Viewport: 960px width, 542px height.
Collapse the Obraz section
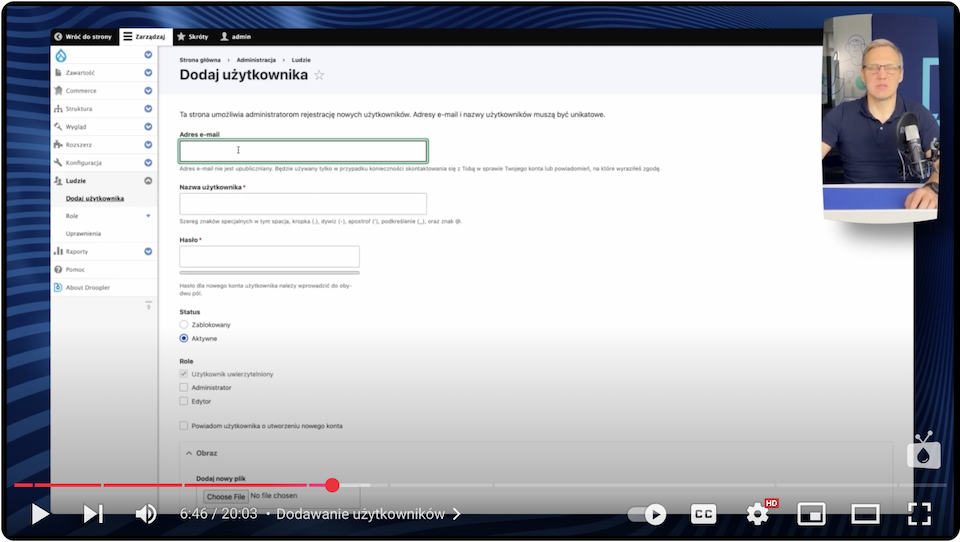(x=201, y=453)
